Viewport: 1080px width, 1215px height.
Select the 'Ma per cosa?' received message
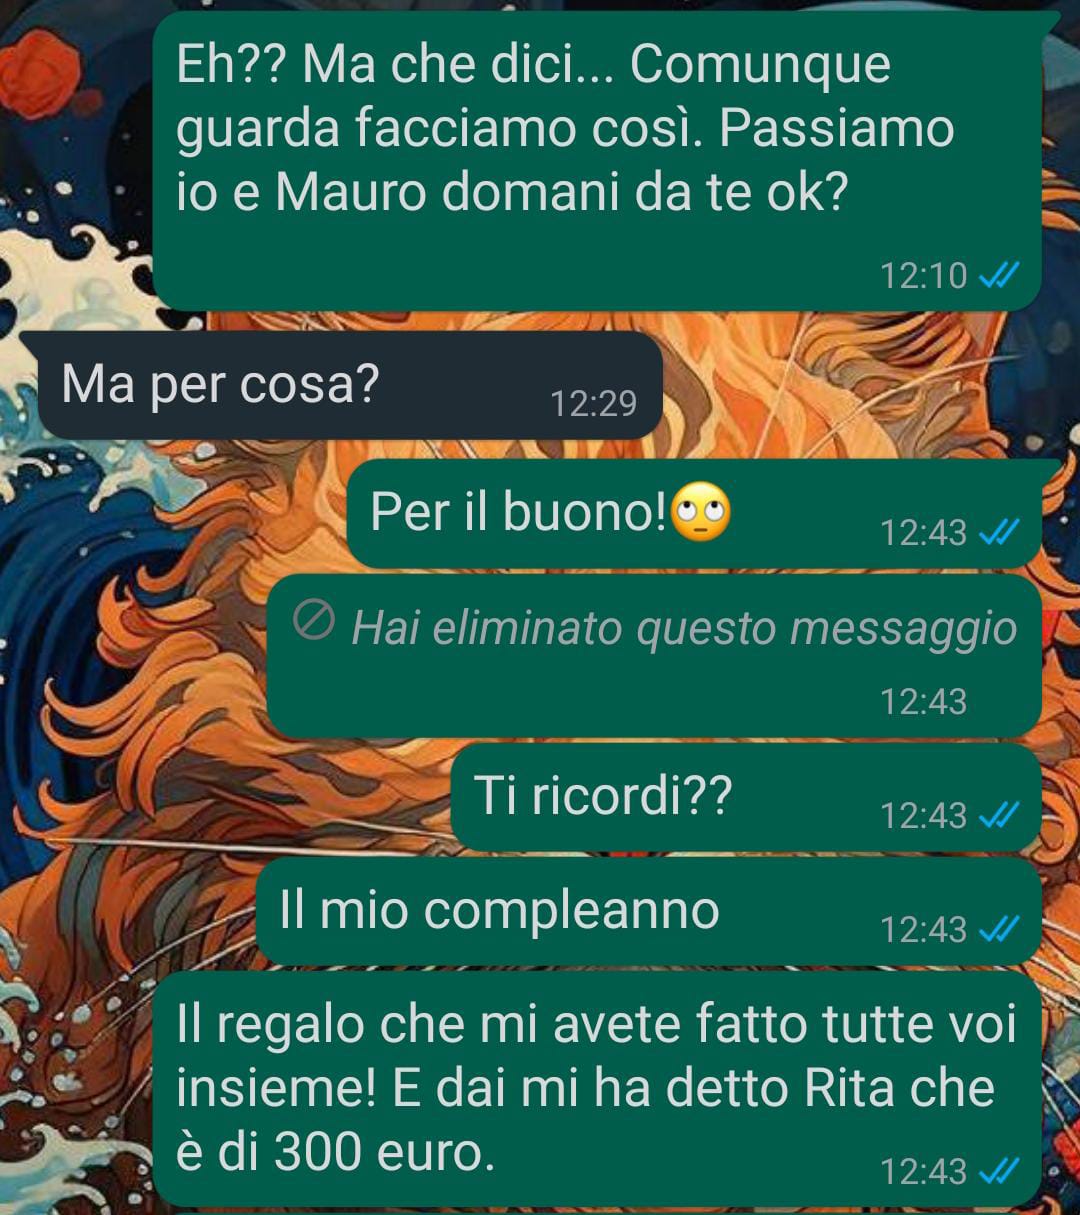342,385
